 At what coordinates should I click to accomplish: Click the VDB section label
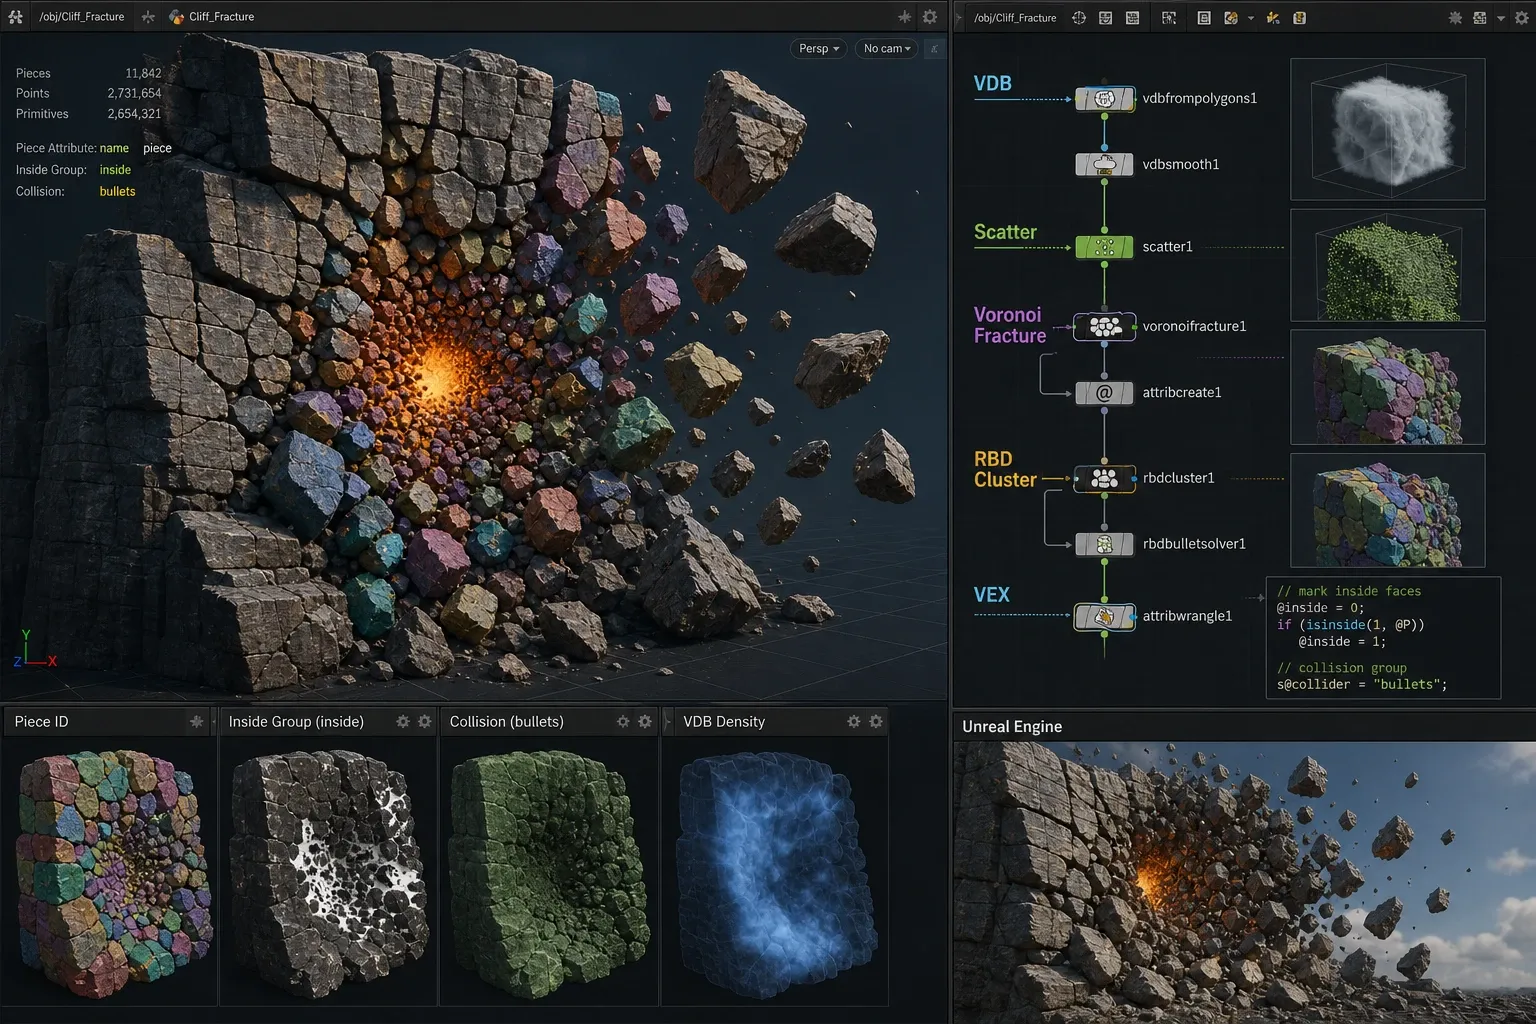993,84
